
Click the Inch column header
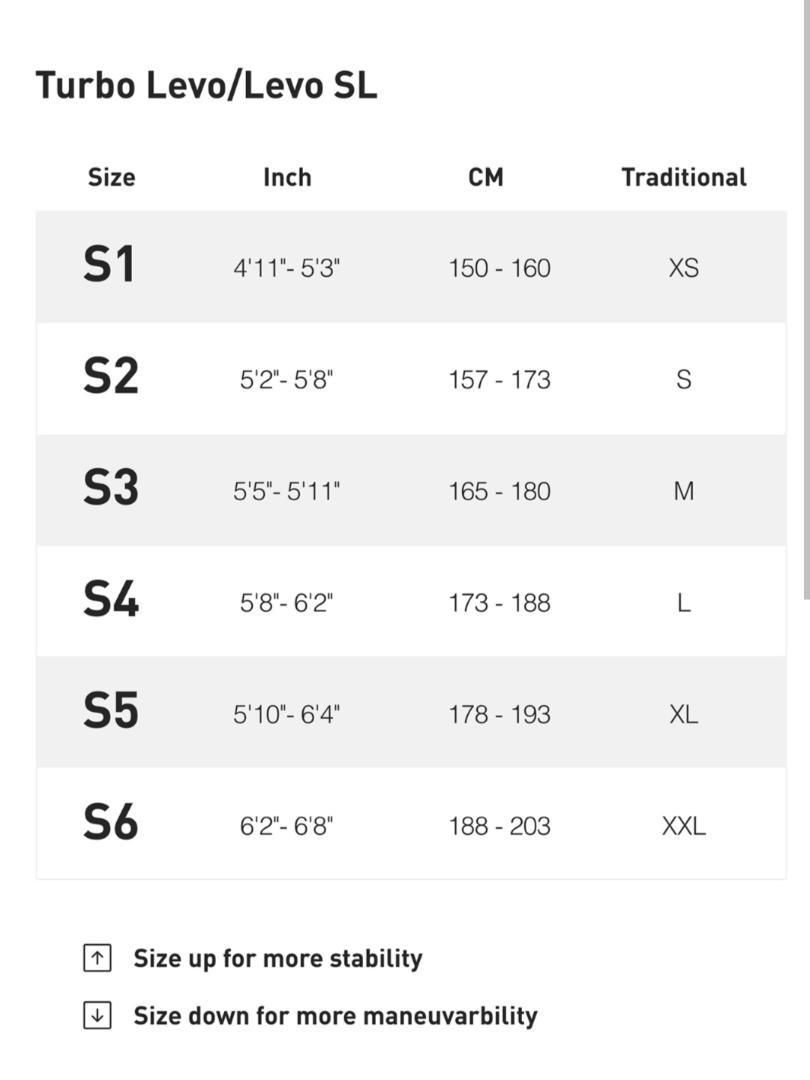point(287,178)
